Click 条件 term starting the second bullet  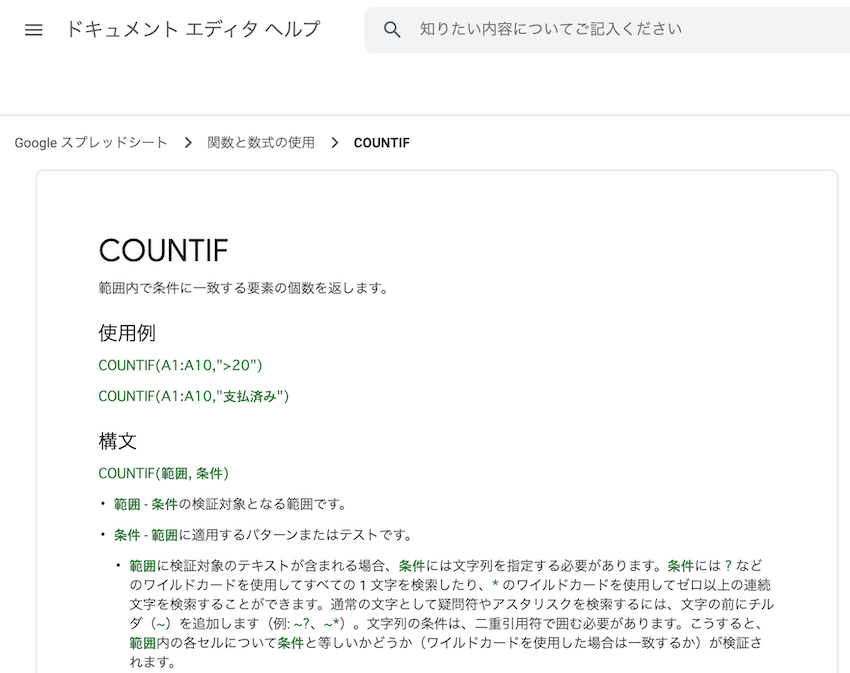tap(126, 535)
